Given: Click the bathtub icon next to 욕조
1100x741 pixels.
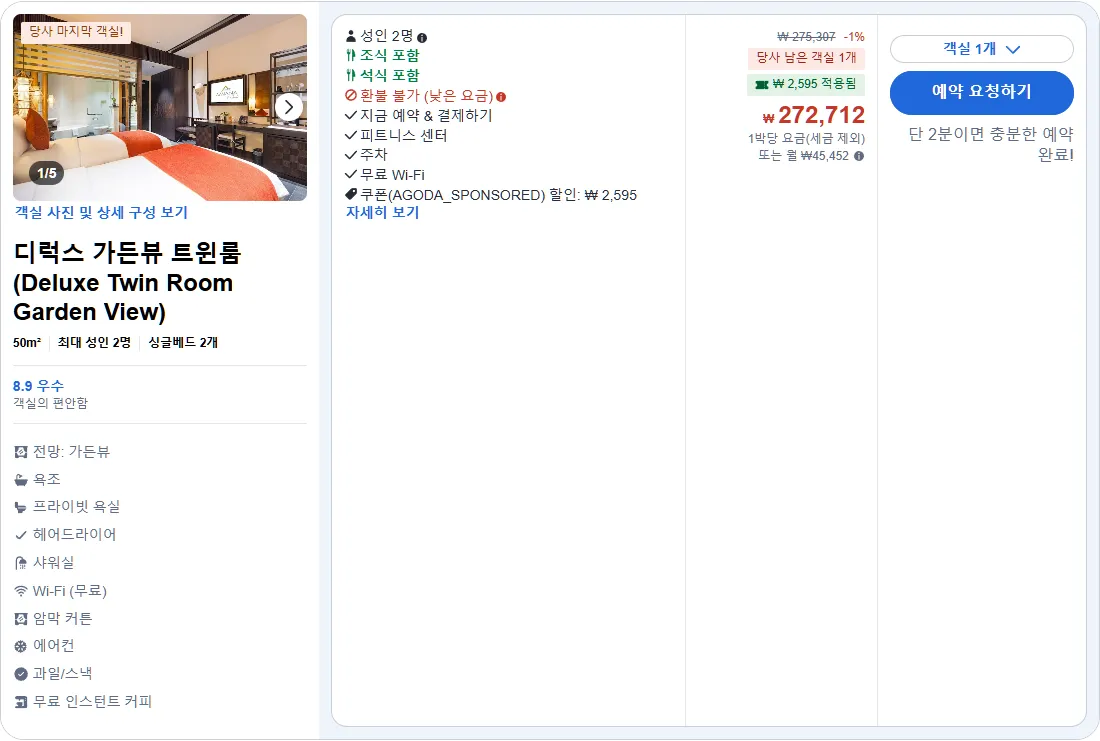Looking at the screenshot, I should pyautogui.click(x=21, y=480).
